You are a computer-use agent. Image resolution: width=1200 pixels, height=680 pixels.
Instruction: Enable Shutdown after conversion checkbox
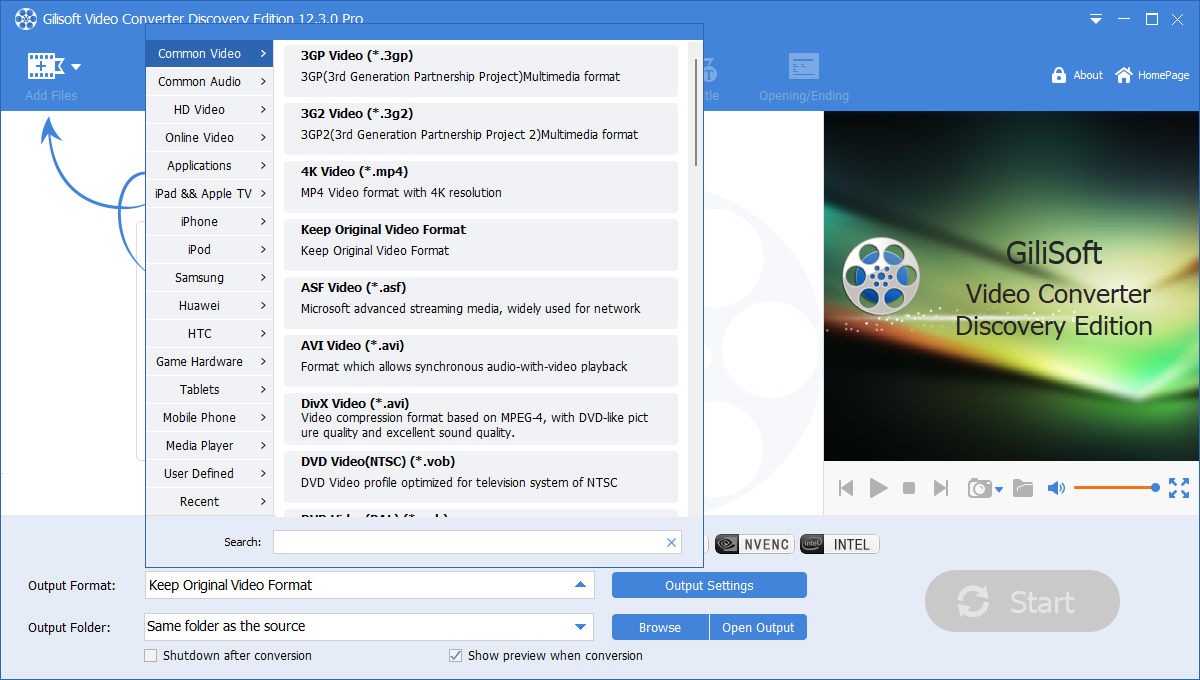pos(151,656)
